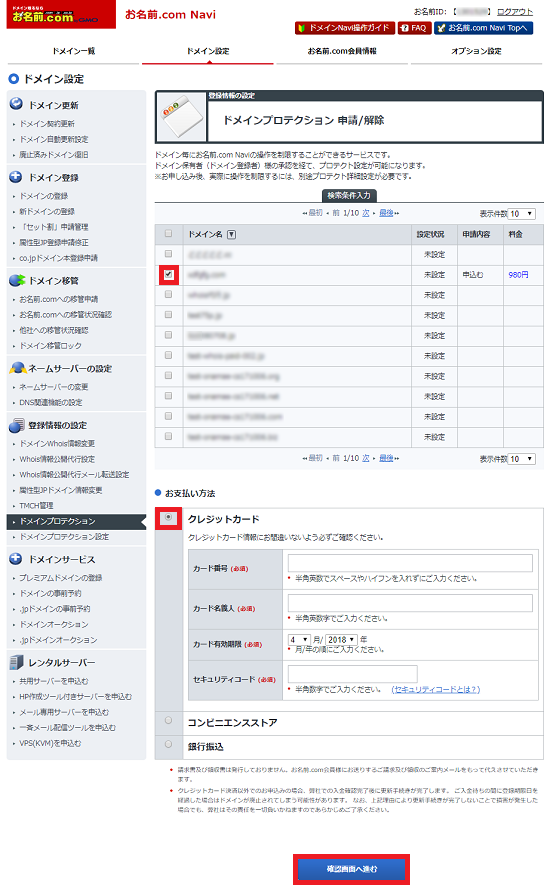
Task: Click the ドメイン移管 arrows icon
Action: pyautogui.click(x=17, y=280)
